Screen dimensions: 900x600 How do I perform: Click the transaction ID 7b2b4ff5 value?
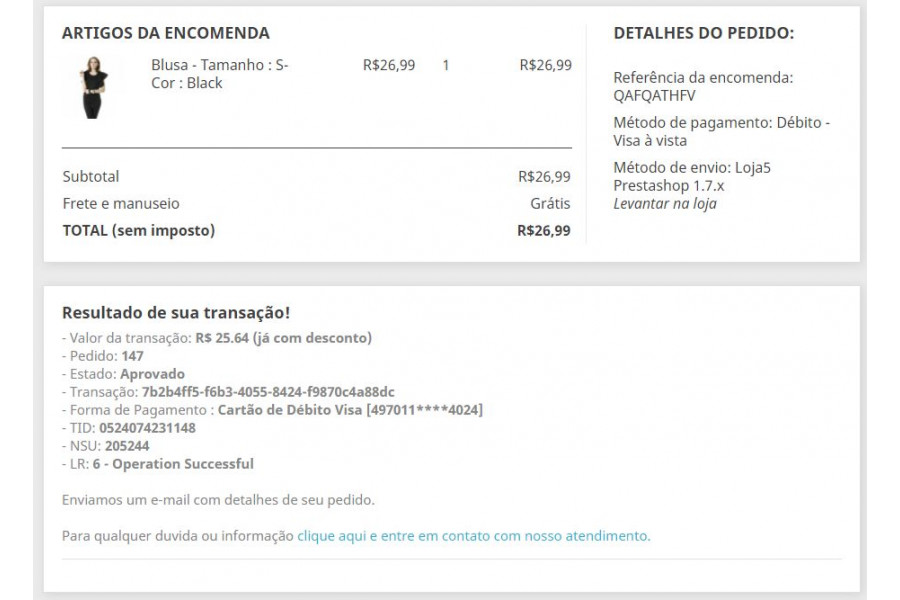click(268, 392)
